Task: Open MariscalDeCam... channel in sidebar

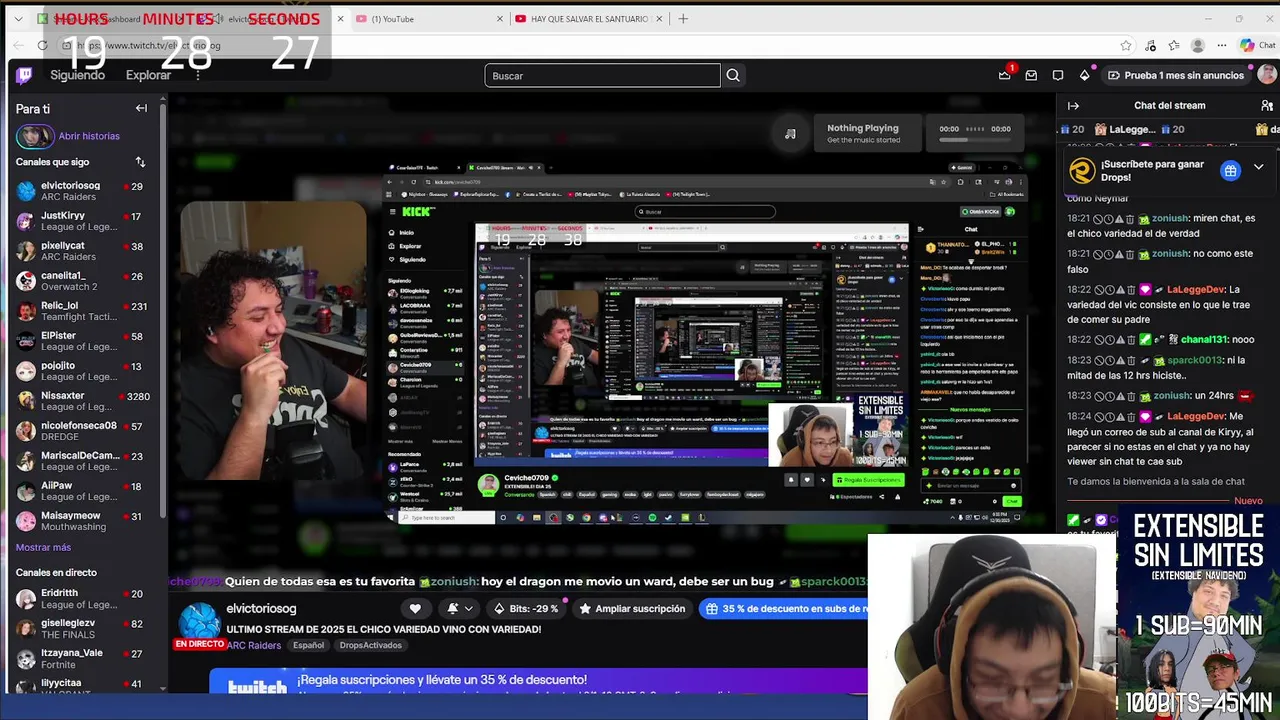Action: [83, 461]
